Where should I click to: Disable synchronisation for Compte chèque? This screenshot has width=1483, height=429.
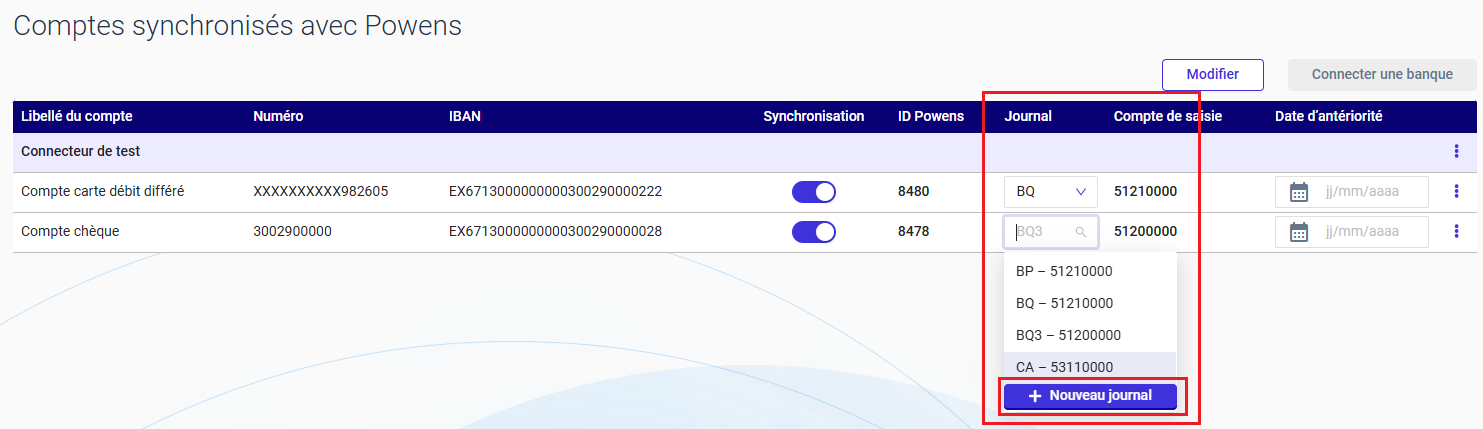[x=814, y=232]
